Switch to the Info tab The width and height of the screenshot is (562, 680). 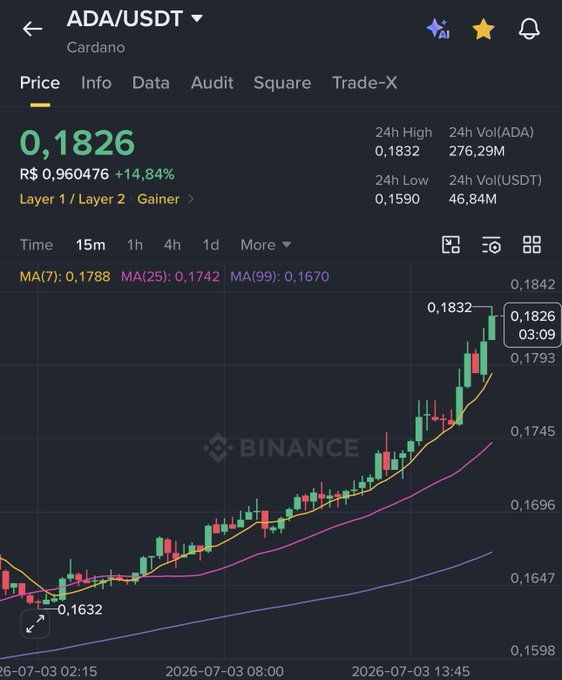click(96, 82)
